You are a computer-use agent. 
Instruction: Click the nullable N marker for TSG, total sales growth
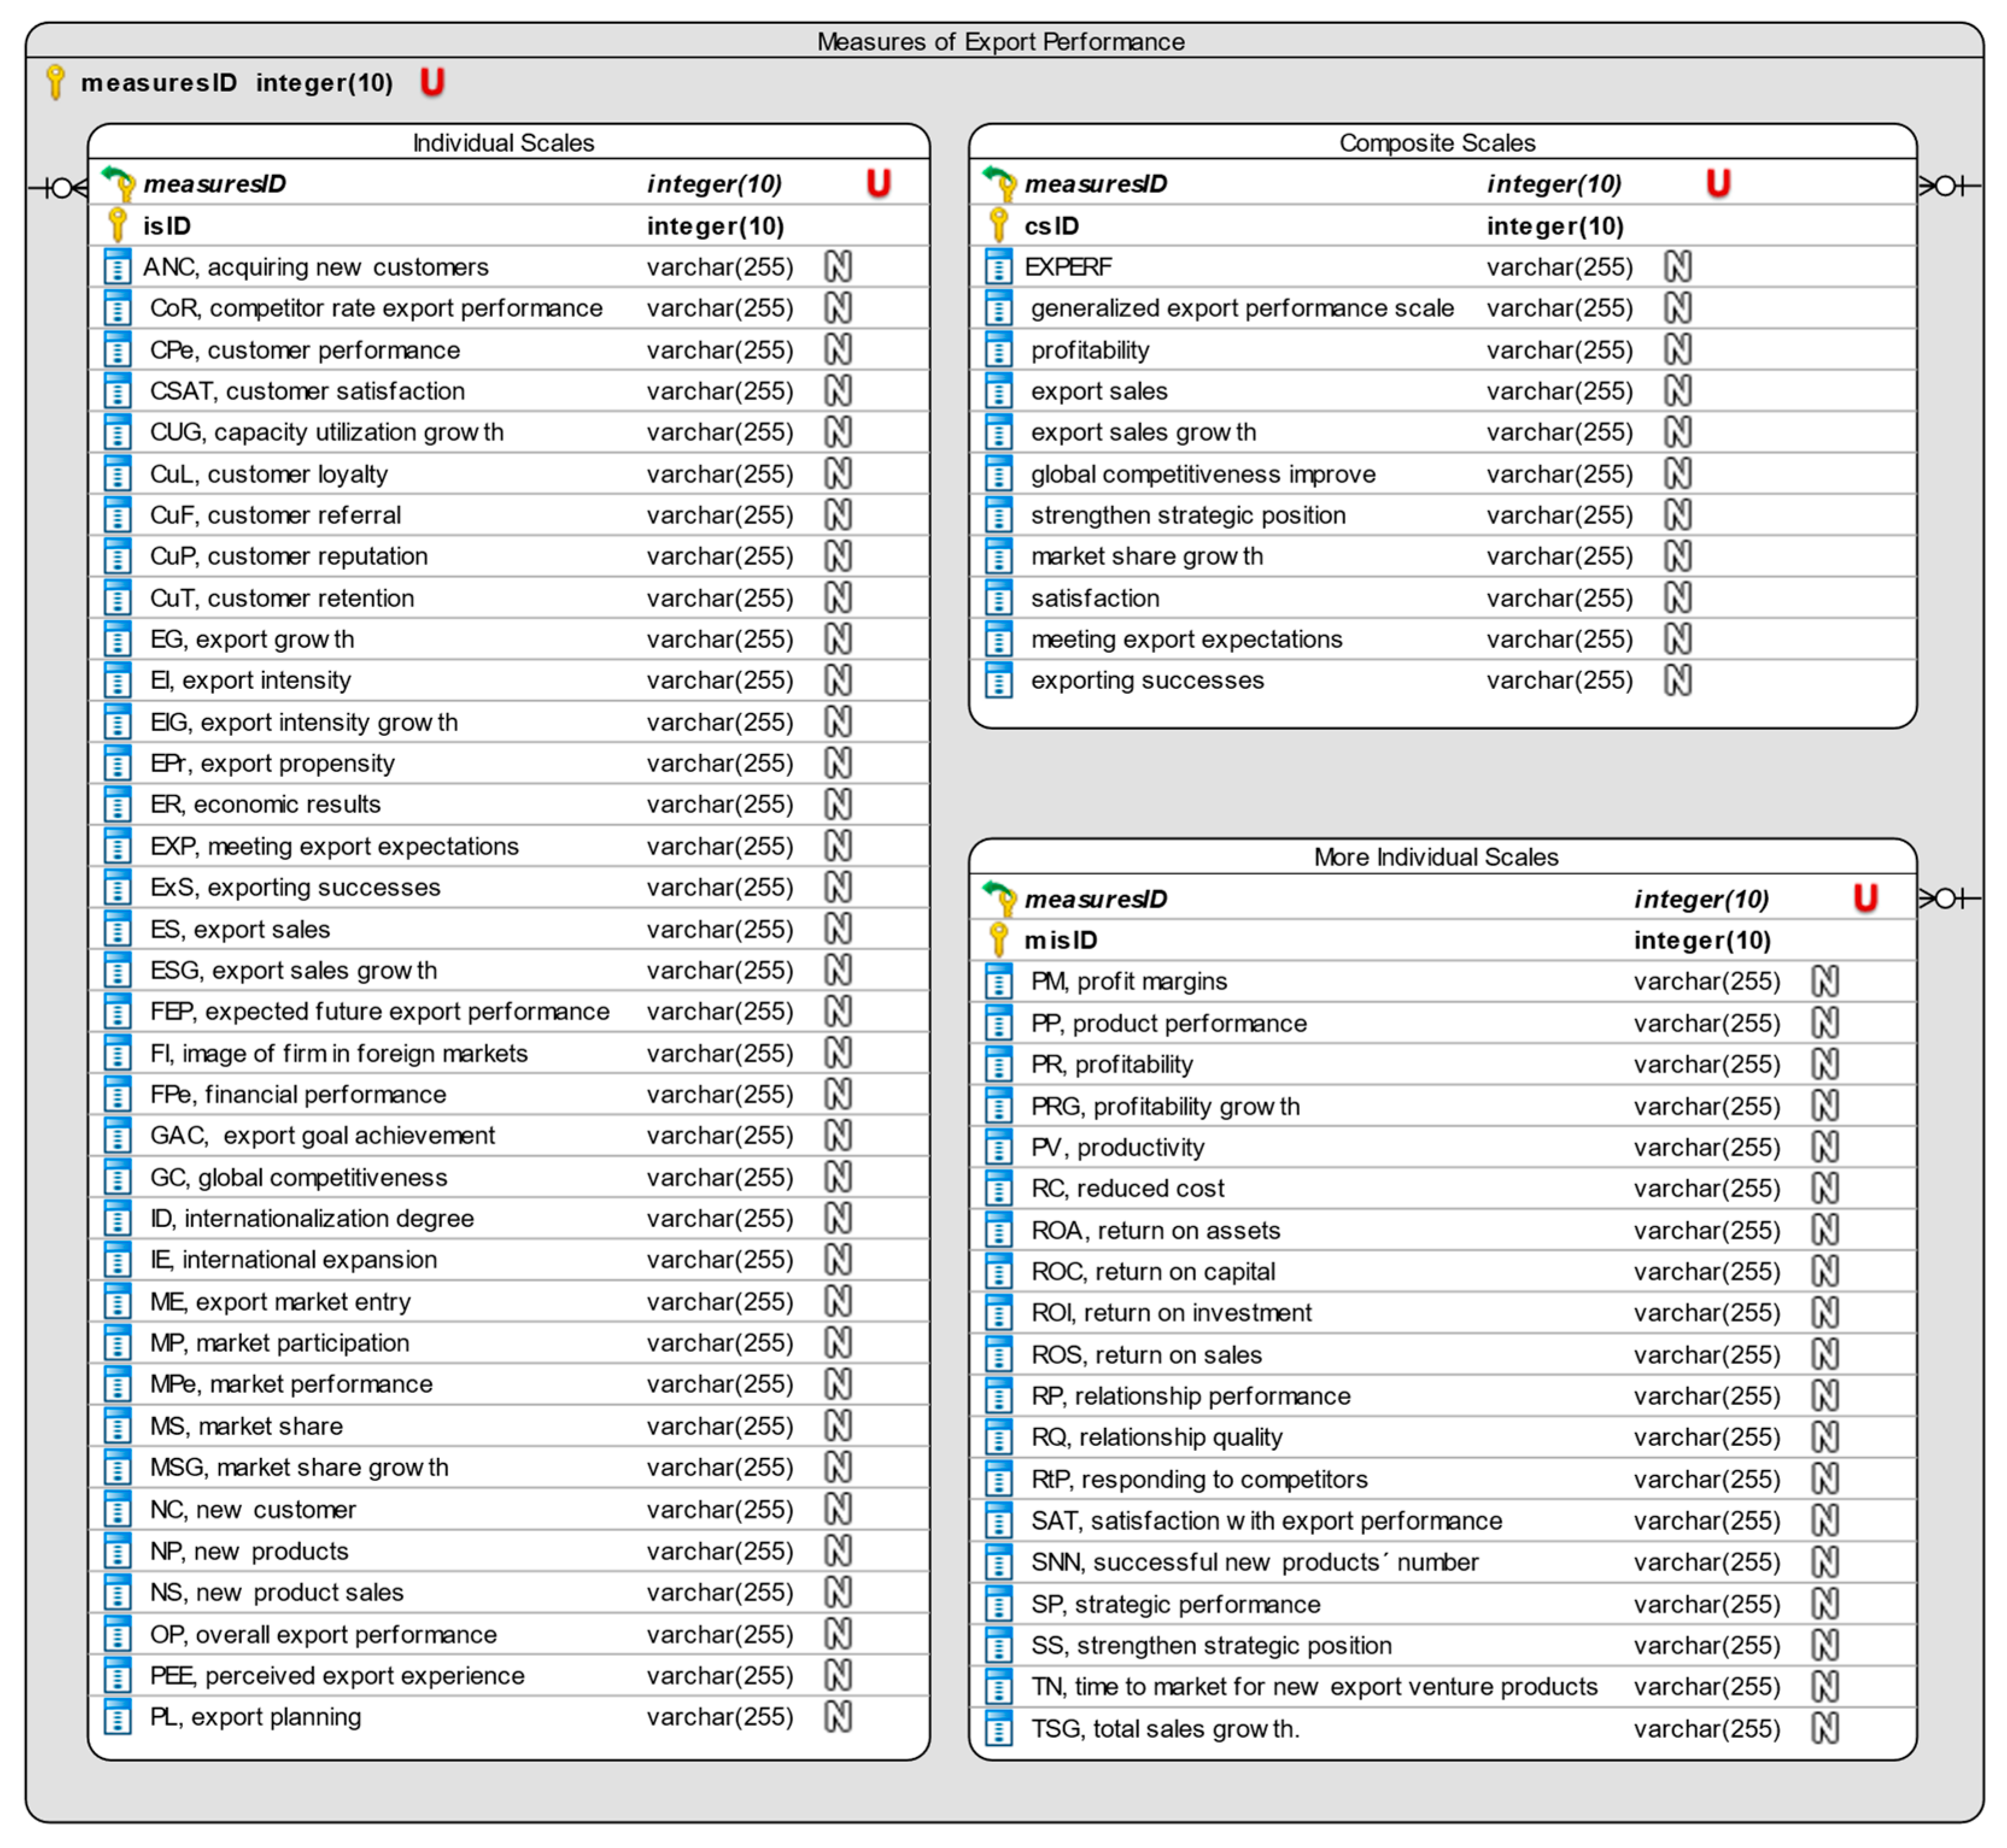1824,1728
